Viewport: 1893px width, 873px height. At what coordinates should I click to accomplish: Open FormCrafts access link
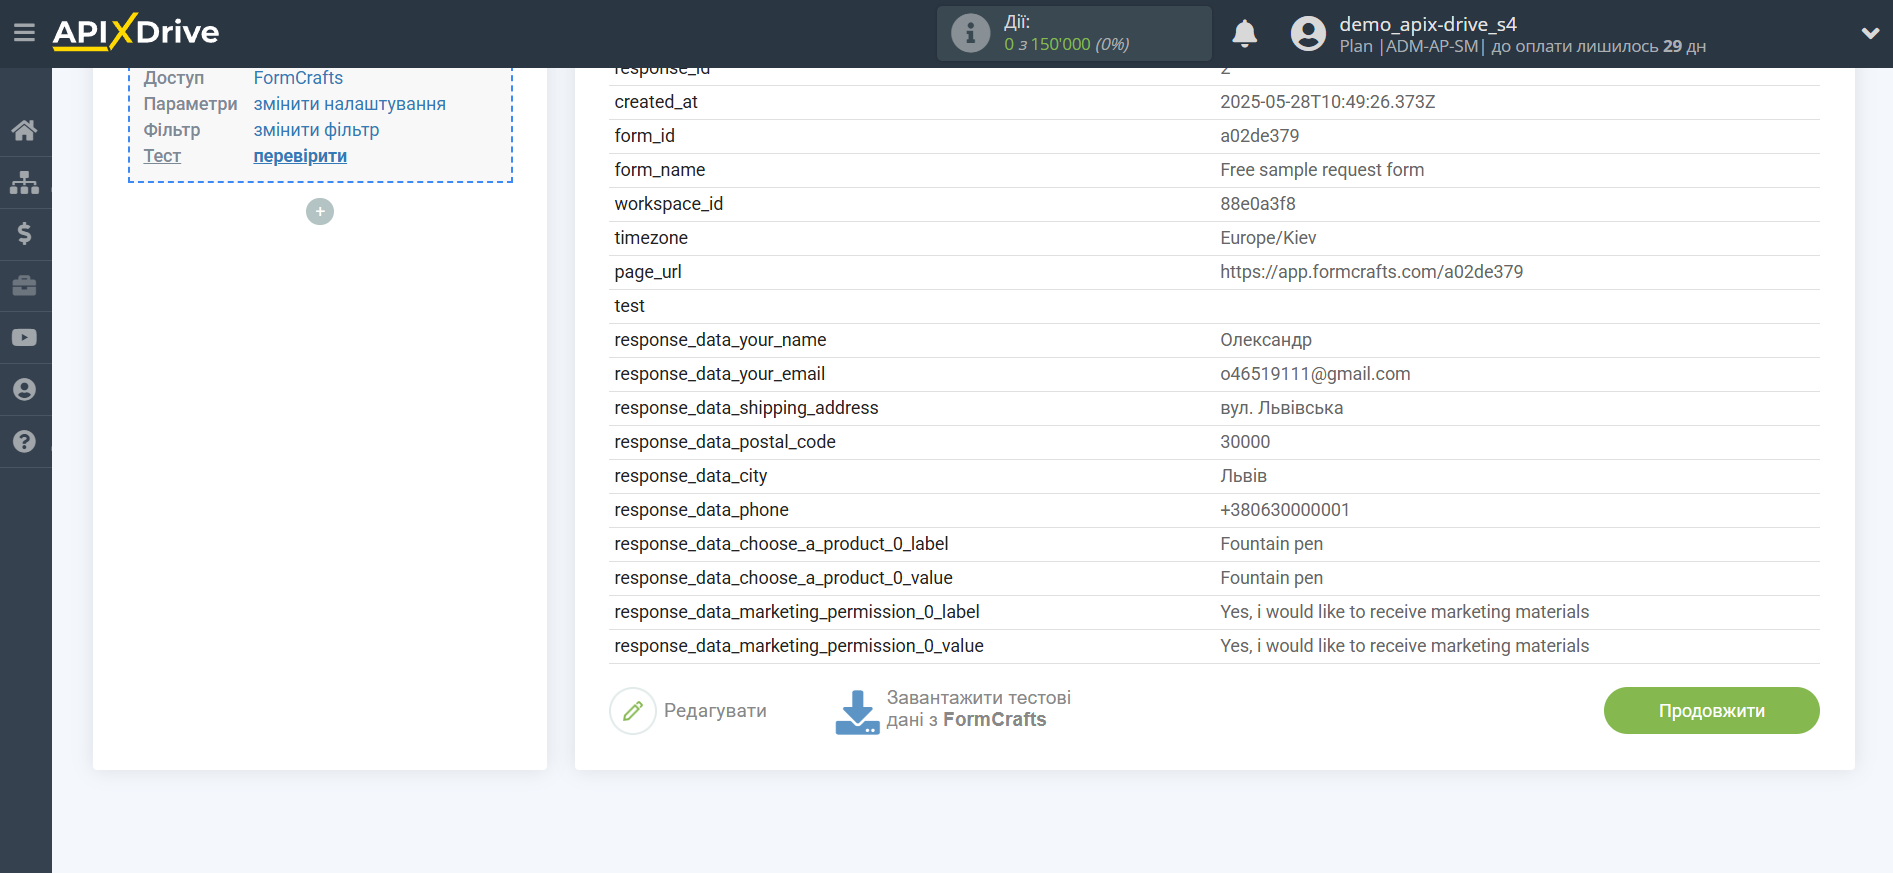click(x=298, y=78)
